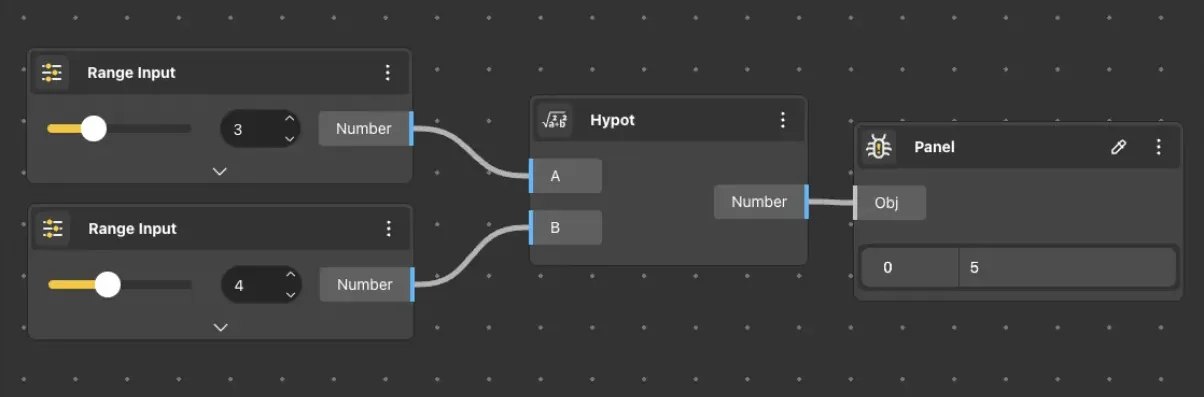Click the slider handle of the first Range Input
The width and height of the screenshot is (1204, 397).
tap(93, 128)
